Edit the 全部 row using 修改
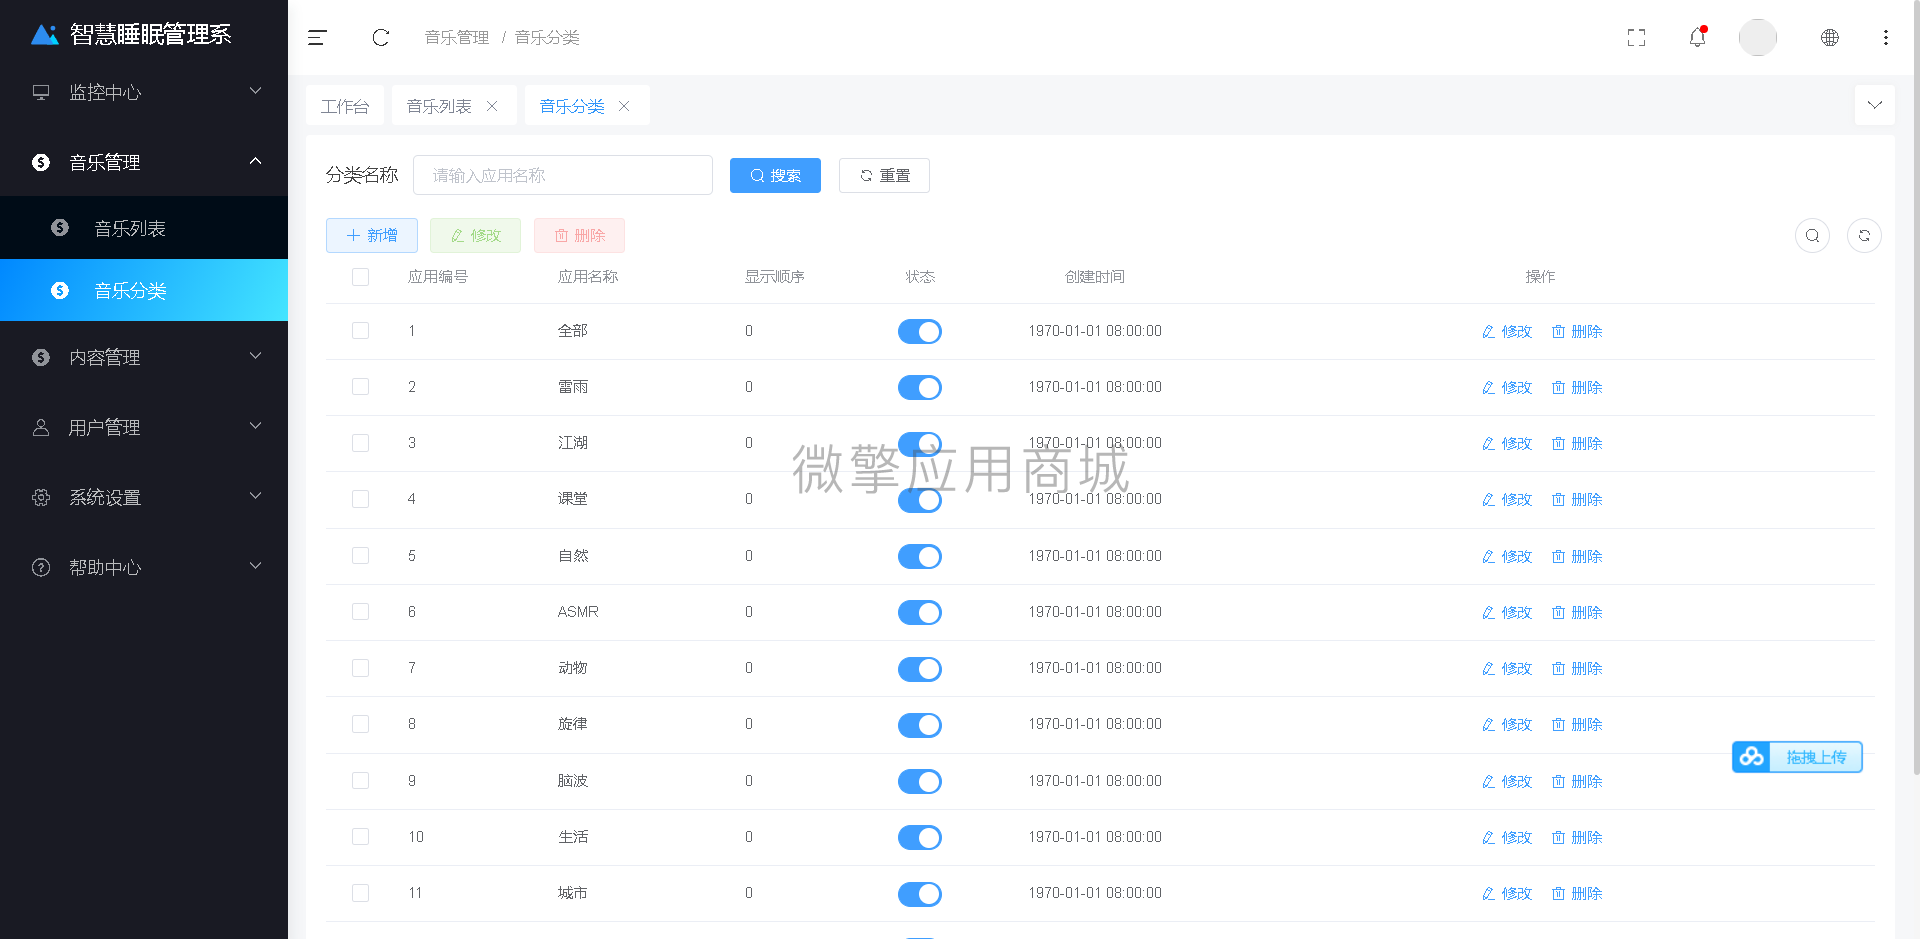Screen dimensions: 1920x939 tap(1507, 332)
